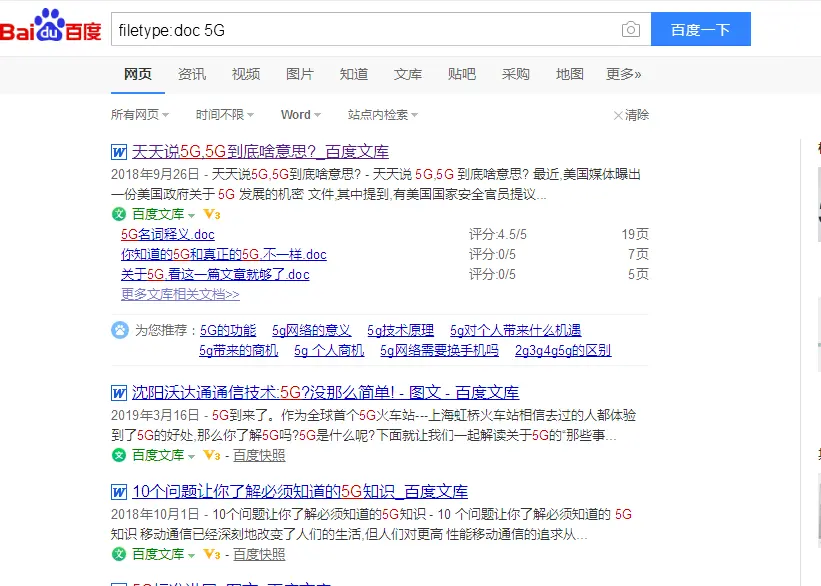Click the date 2018年9月26日
Image resolution: width=821 pixels, height=586 pixels.
tap(155, 174)
